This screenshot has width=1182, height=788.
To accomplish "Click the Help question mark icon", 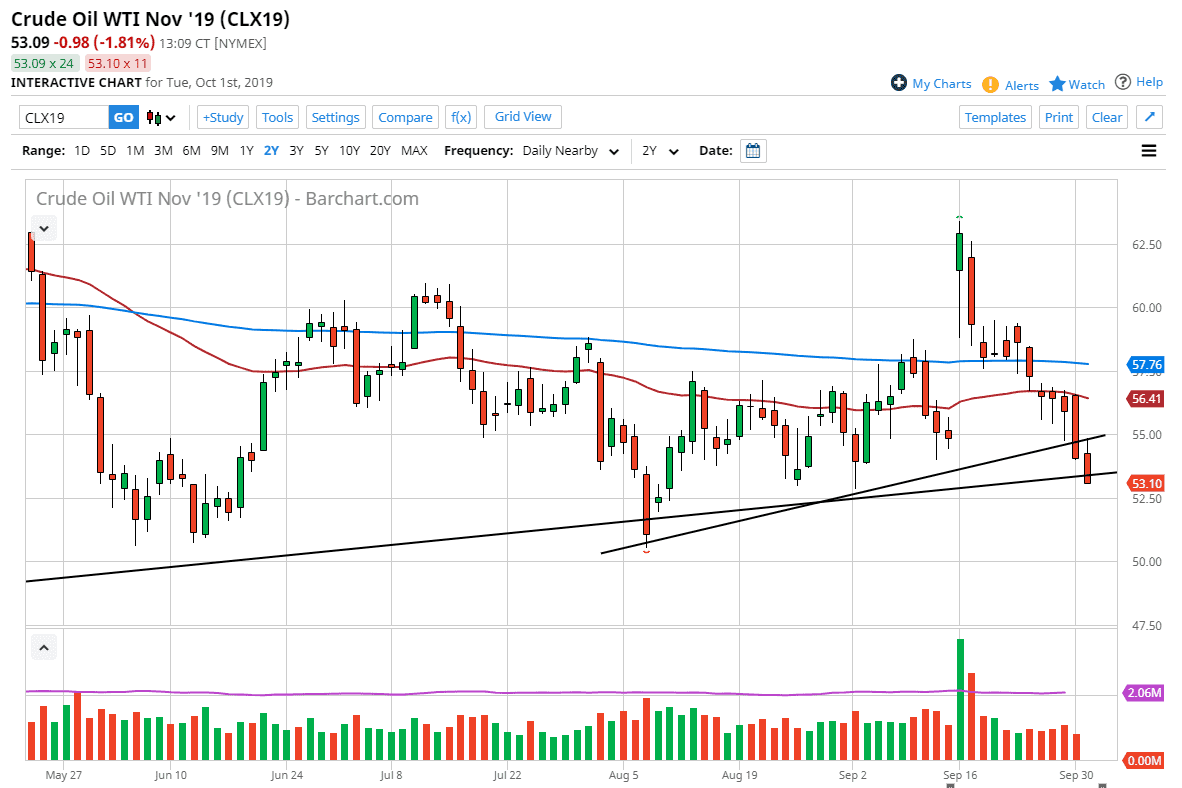I will [1124, 83].
